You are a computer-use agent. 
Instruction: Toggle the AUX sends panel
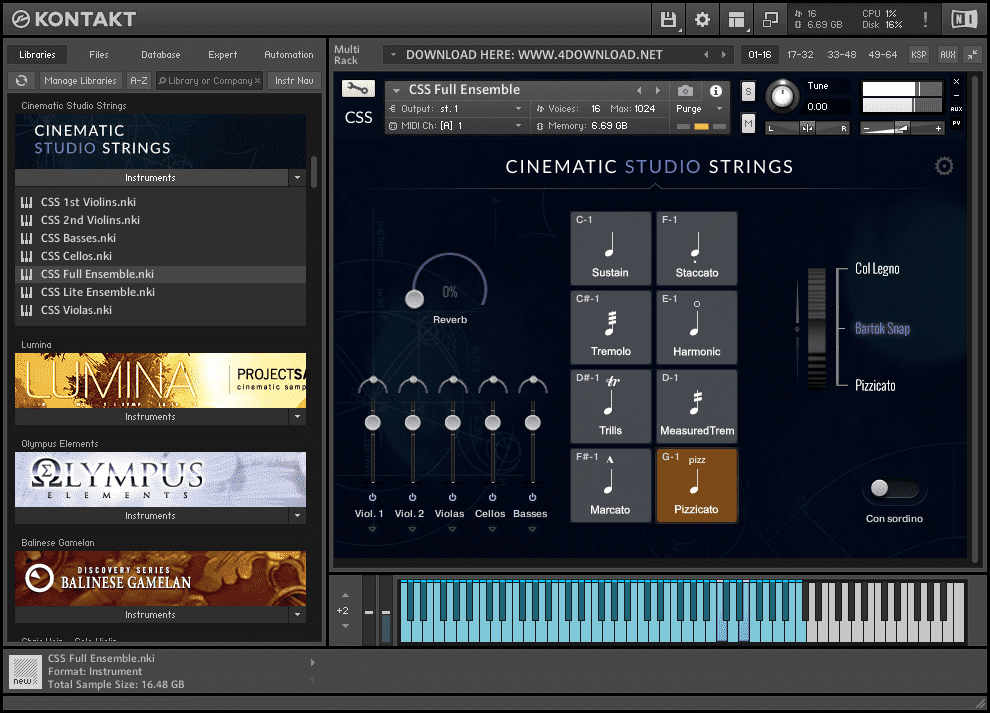(948, 55)
